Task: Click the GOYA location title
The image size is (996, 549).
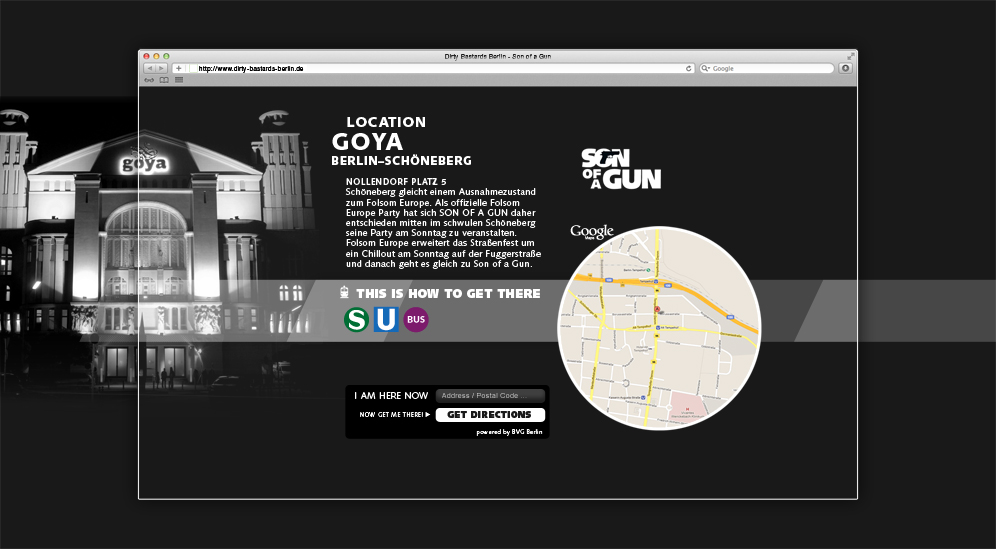Action: pyautogui.click(x=367, y=141)
